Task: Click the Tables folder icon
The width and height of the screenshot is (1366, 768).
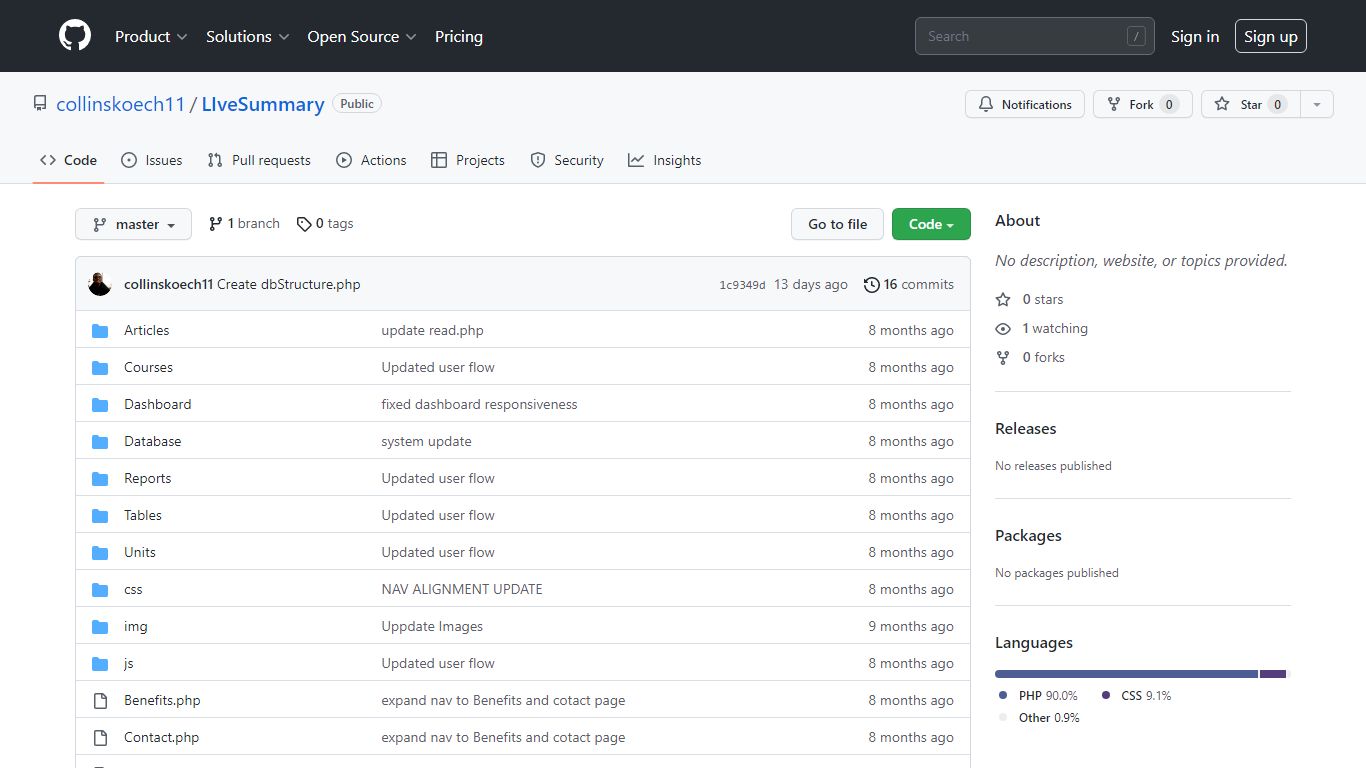Action: (x=100, y=515)
